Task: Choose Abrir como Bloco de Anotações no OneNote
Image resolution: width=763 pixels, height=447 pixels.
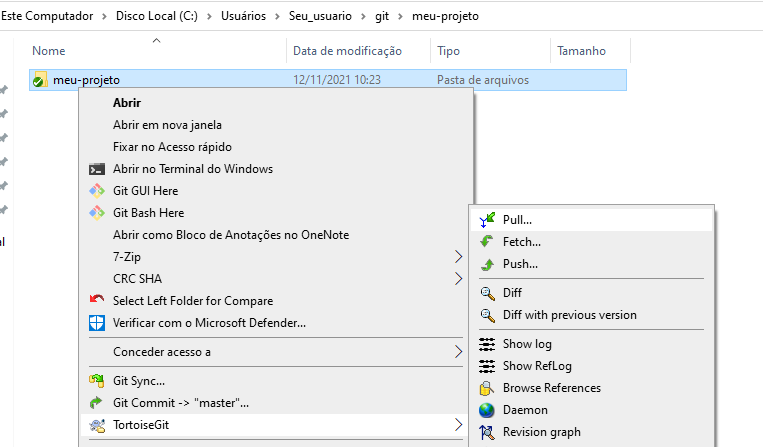Action: [275, 235]
